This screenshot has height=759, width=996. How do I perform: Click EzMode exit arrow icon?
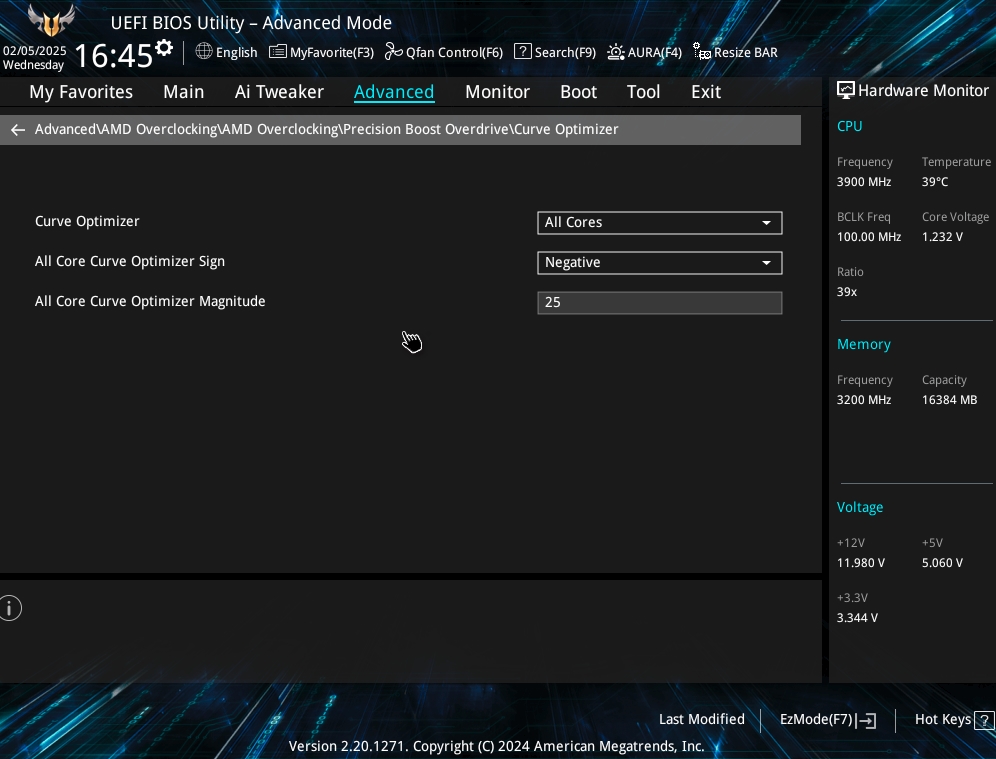(866, 720)
